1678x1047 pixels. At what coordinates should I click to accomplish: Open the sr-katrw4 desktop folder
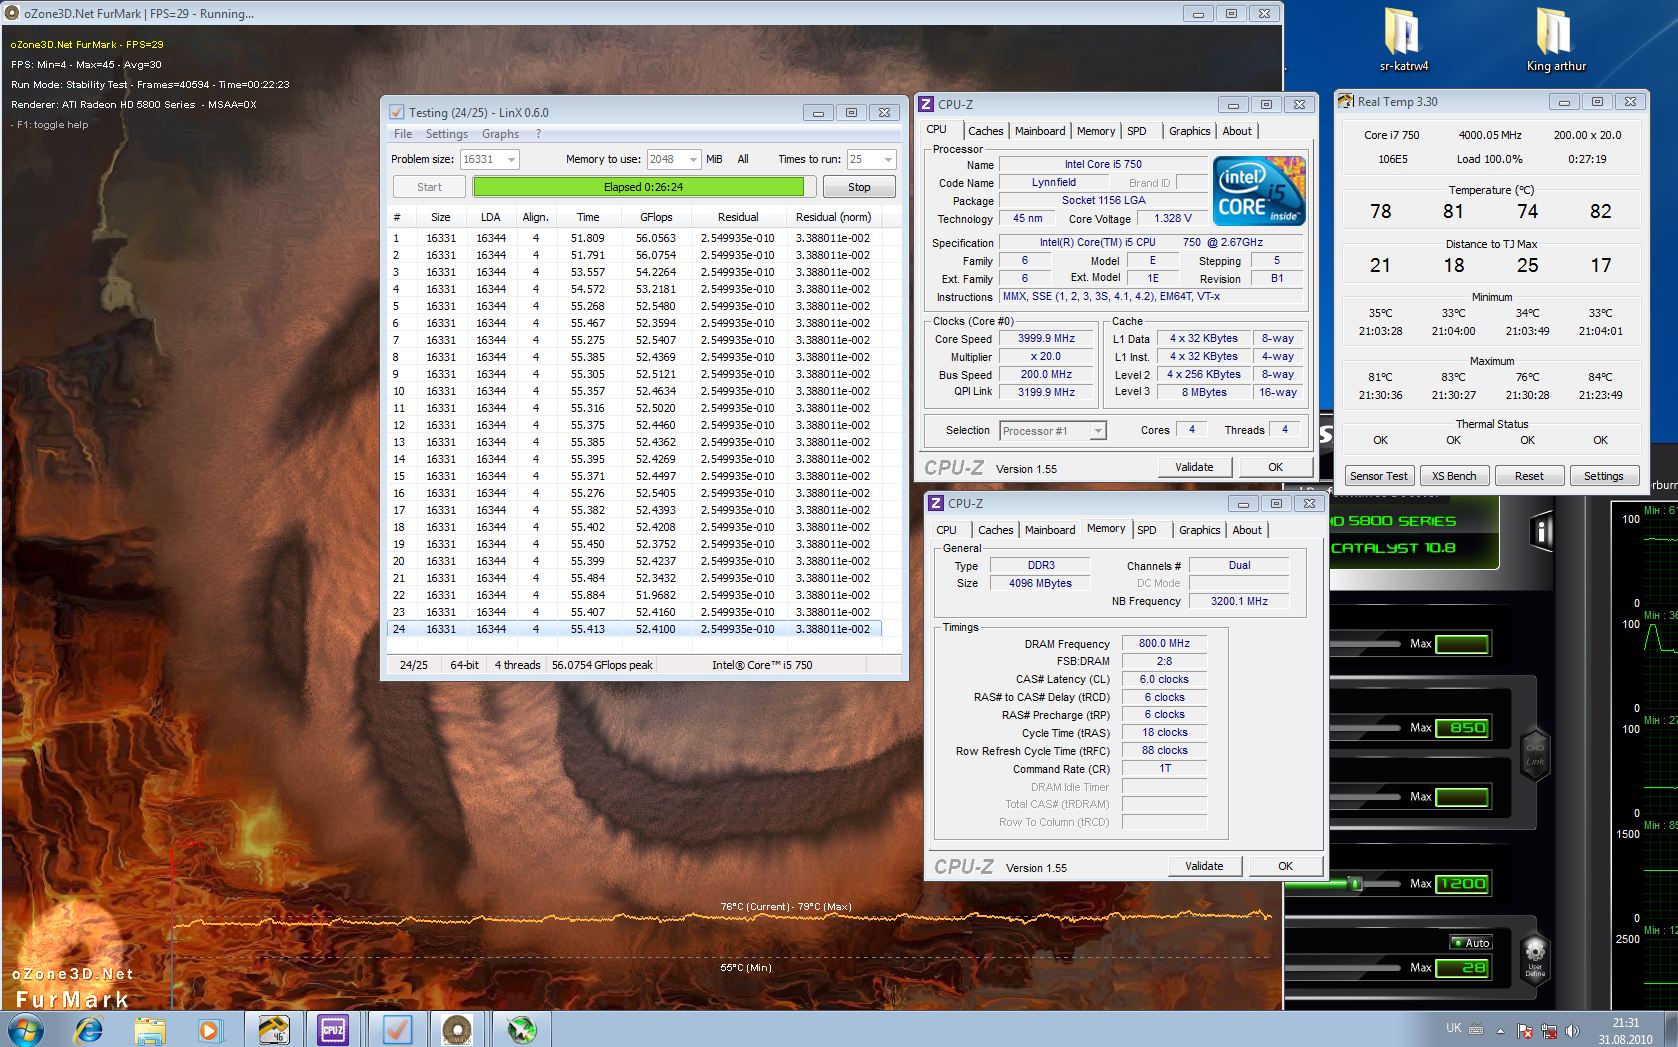[1403, 40]
